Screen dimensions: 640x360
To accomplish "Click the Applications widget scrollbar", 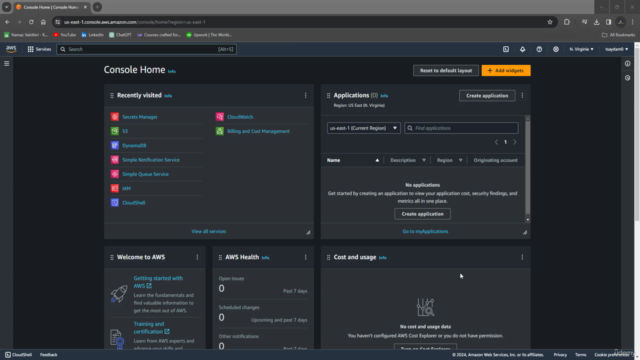I will pos(527,169).
